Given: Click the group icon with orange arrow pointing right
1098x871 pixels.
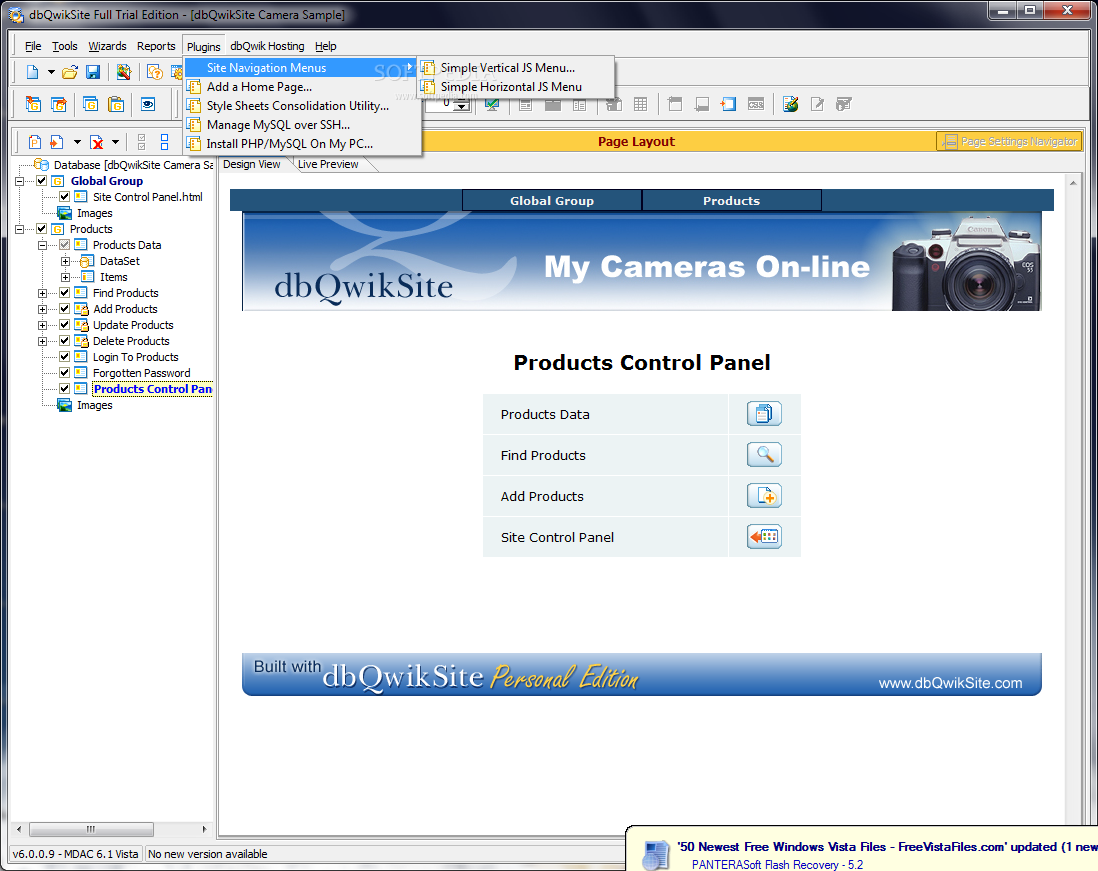Looking at the screenshot, I should [59, 104].
